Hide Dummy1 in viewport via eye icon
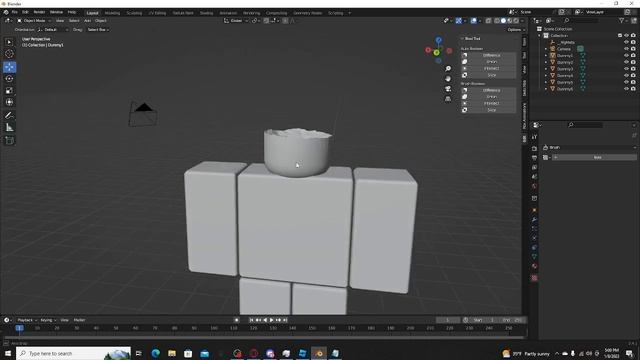This screenshot has height=360, width=640. click(627, 56)
